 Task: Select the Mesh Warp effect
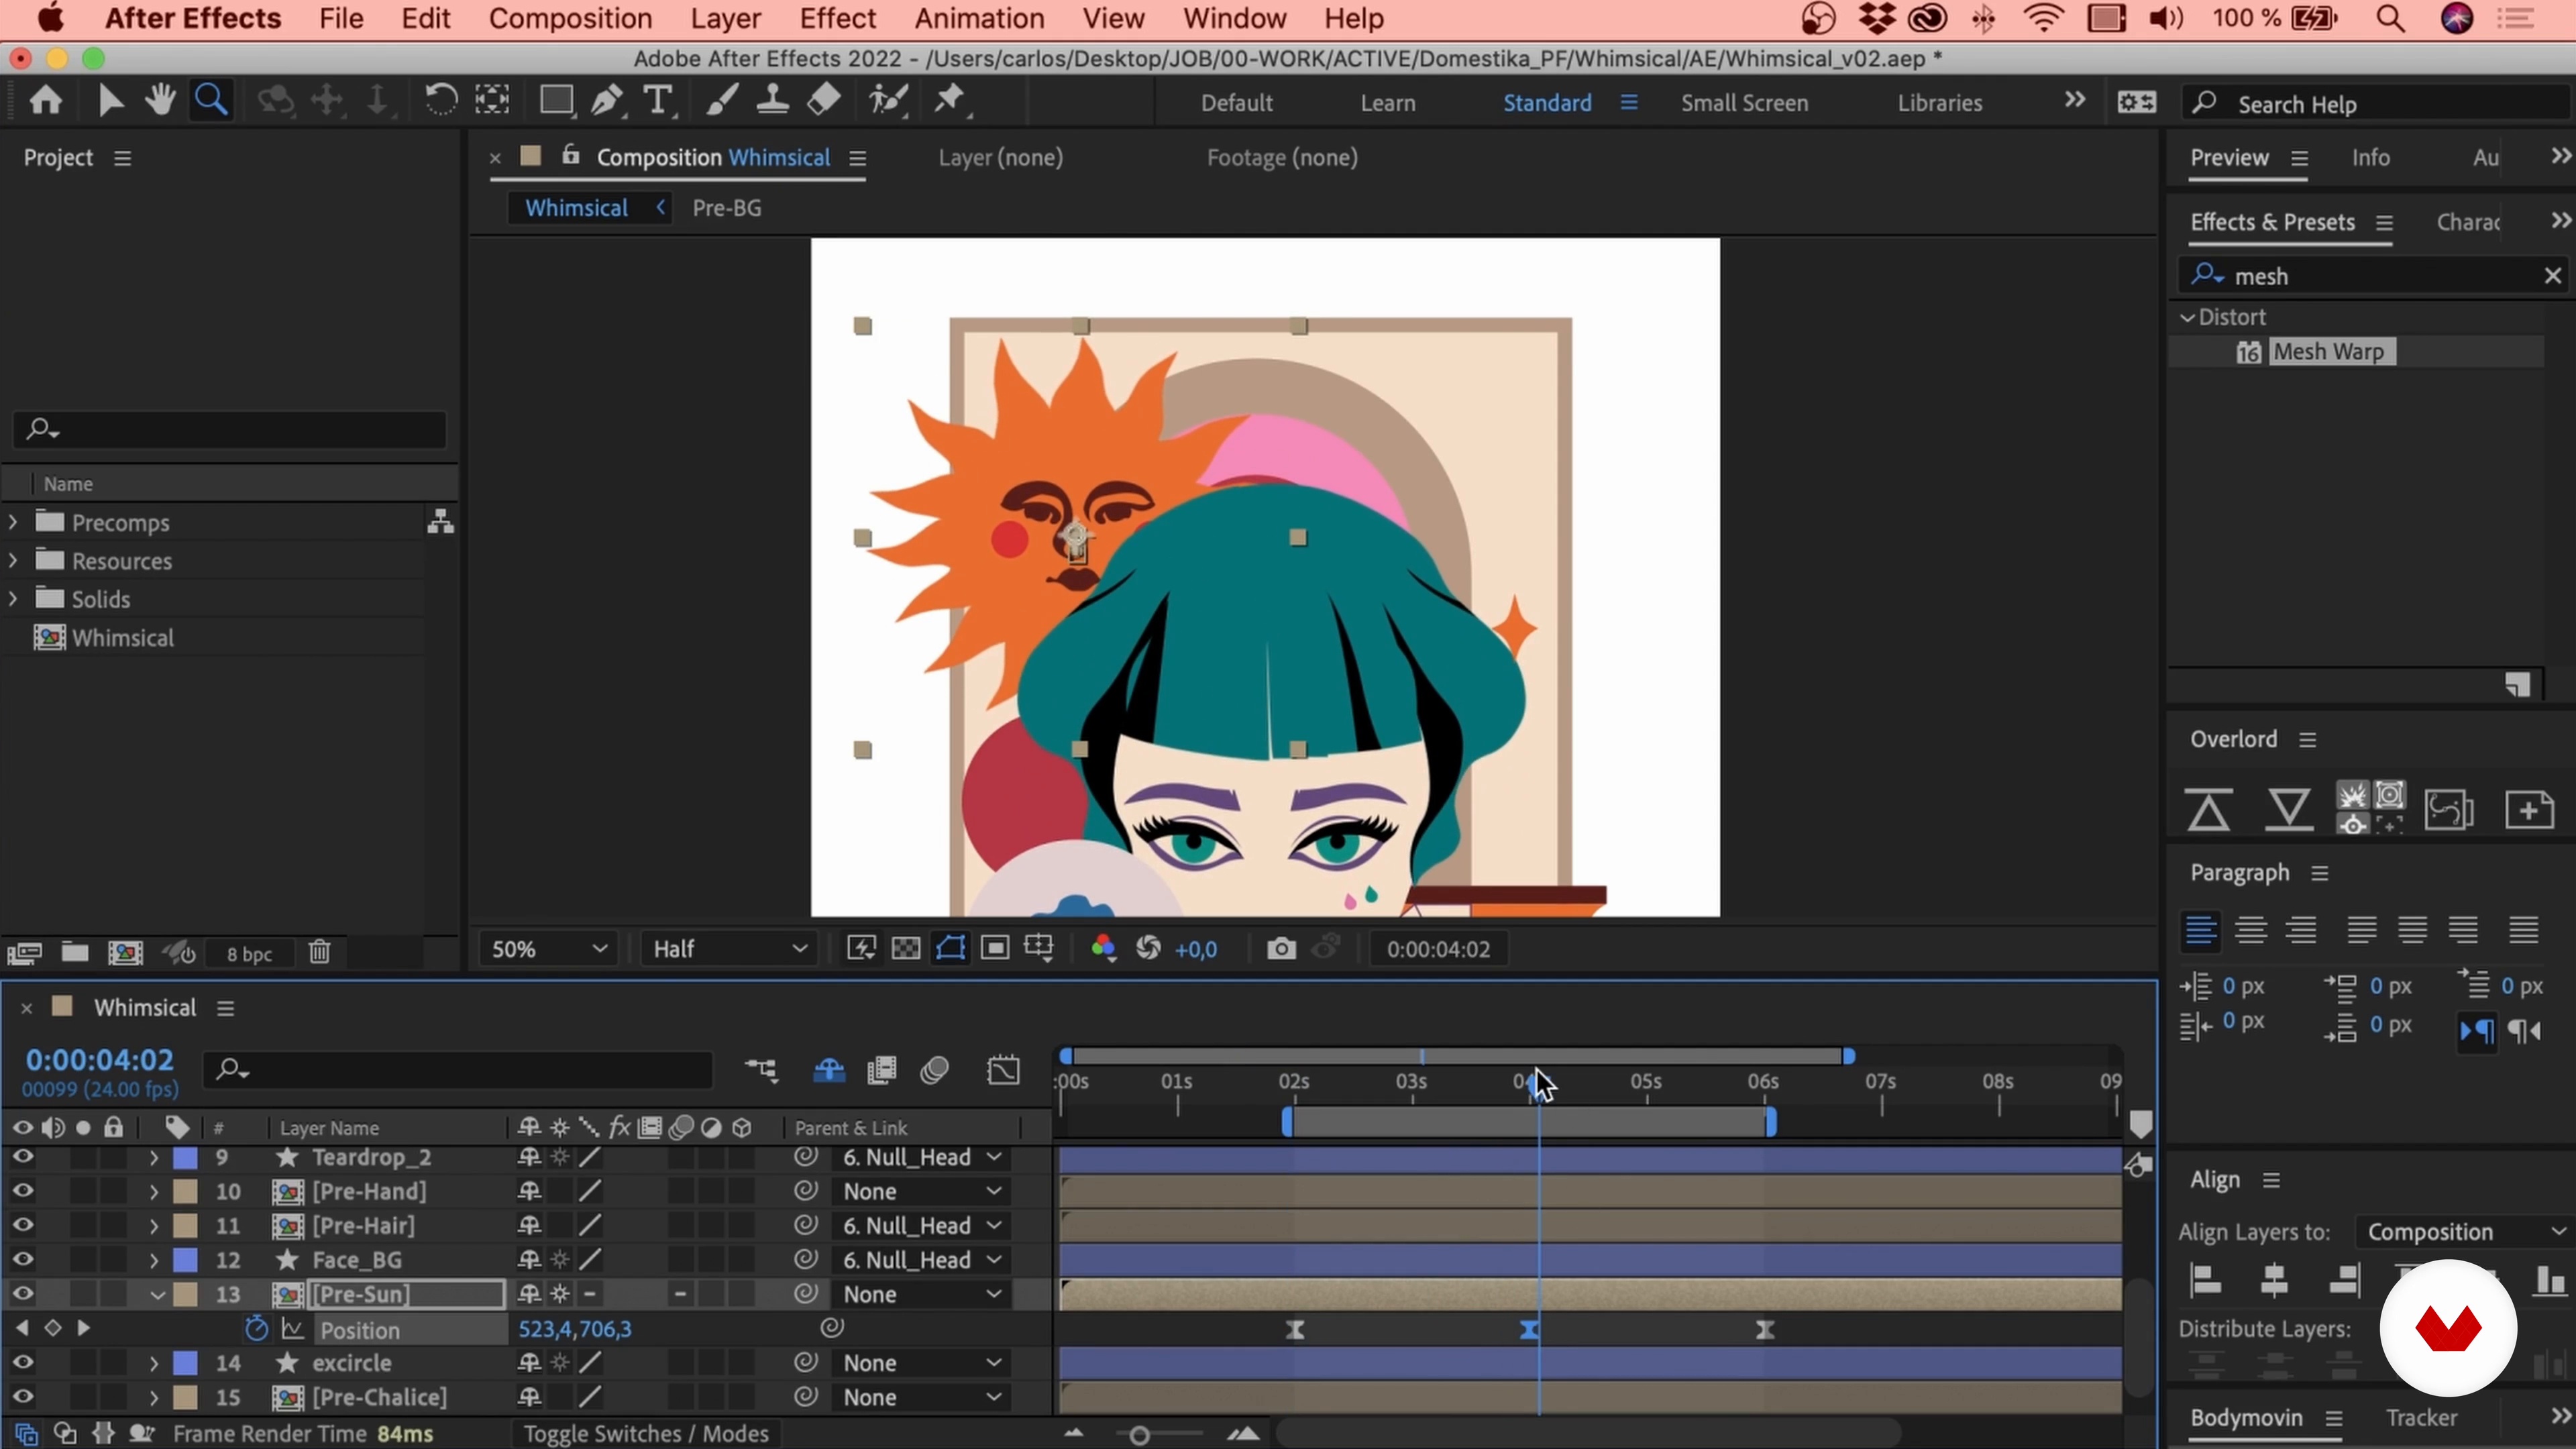2329,352
